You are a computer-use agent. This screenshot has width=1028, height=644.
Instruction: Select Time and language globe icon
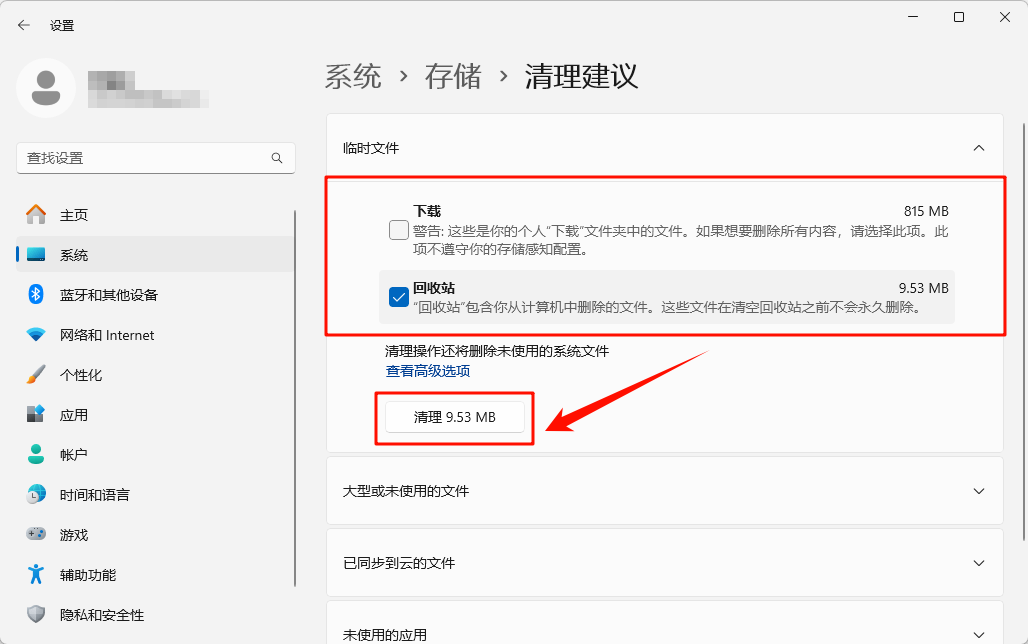tap(36, 495)
